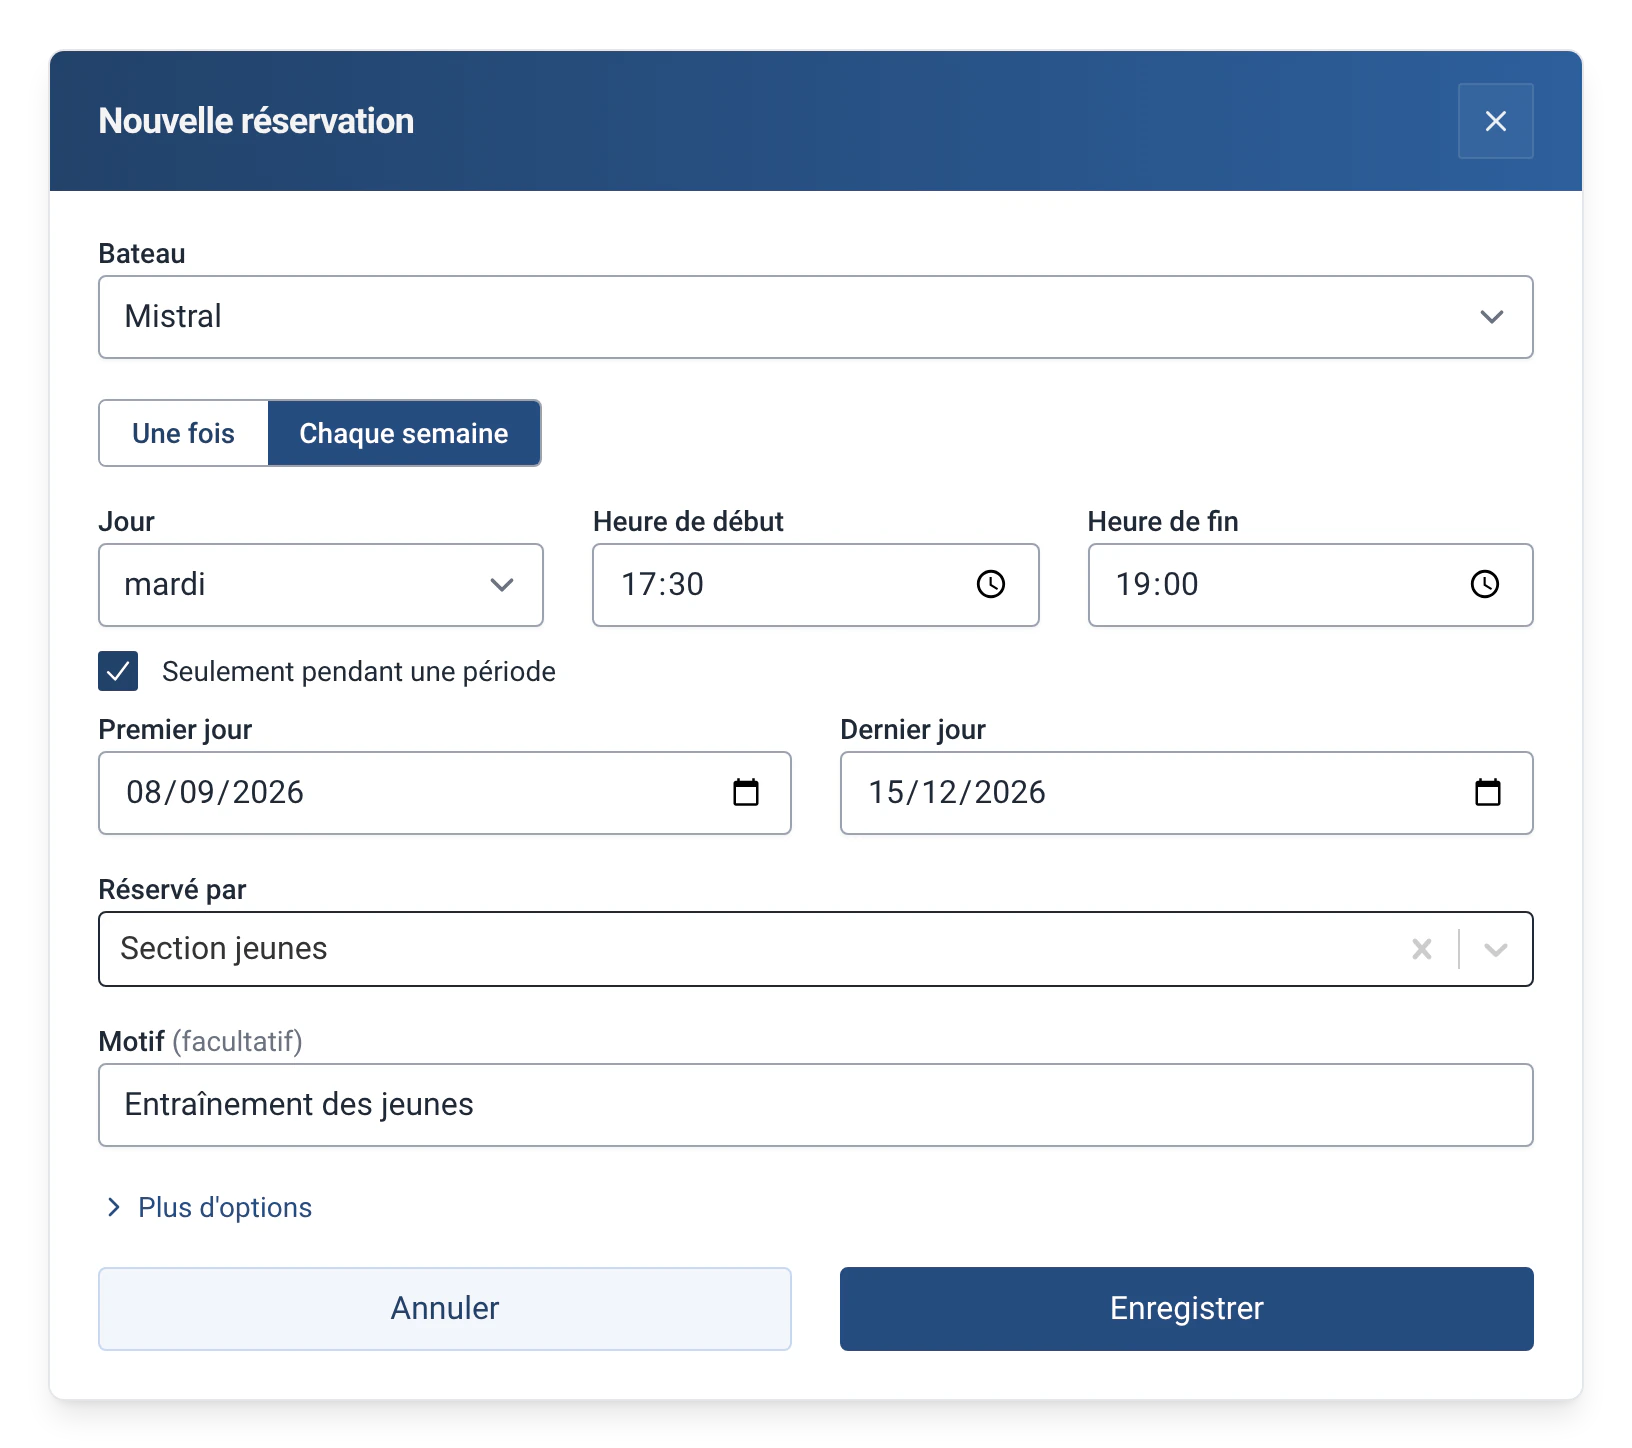Open the Heure de fin clock picker icon
The width and height of the screenshot is (1632, 1448).
1484,584
